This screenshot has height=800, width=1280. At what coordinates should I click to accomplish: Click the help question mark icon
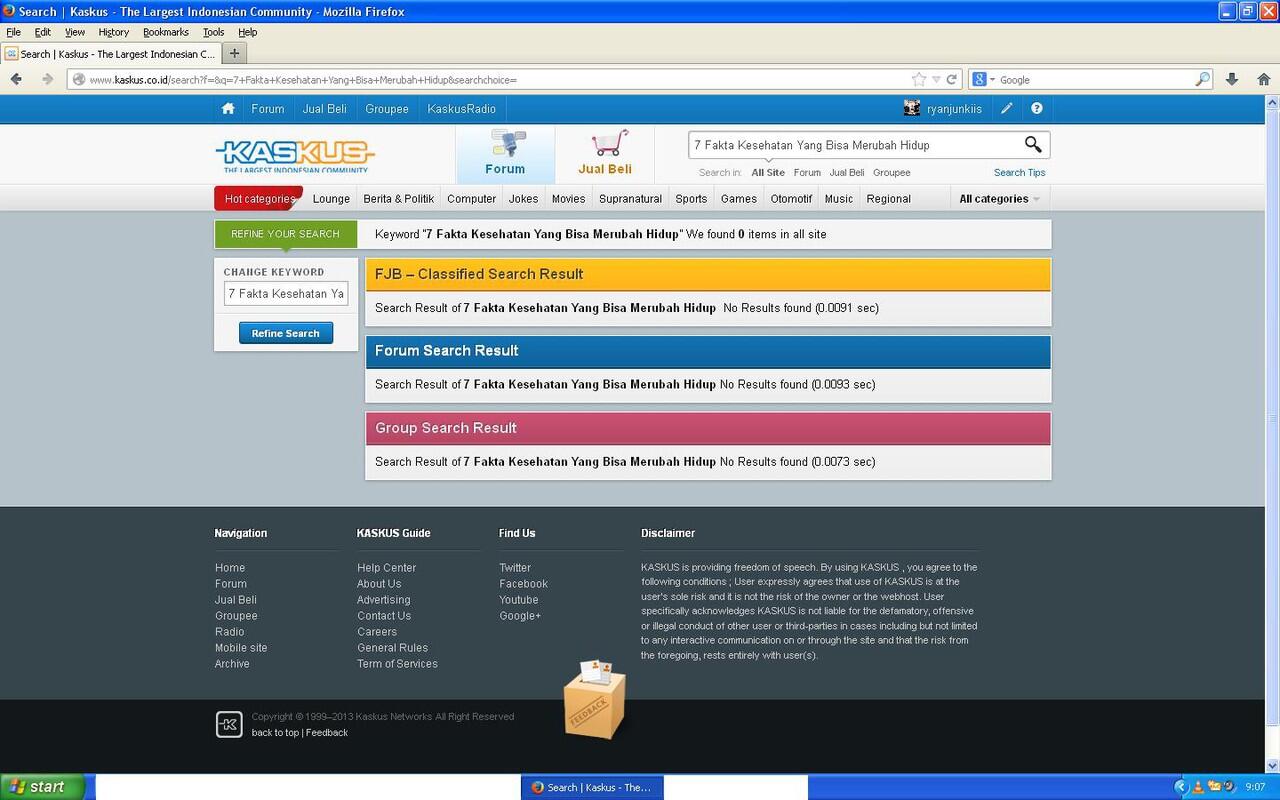(1037, 108)
